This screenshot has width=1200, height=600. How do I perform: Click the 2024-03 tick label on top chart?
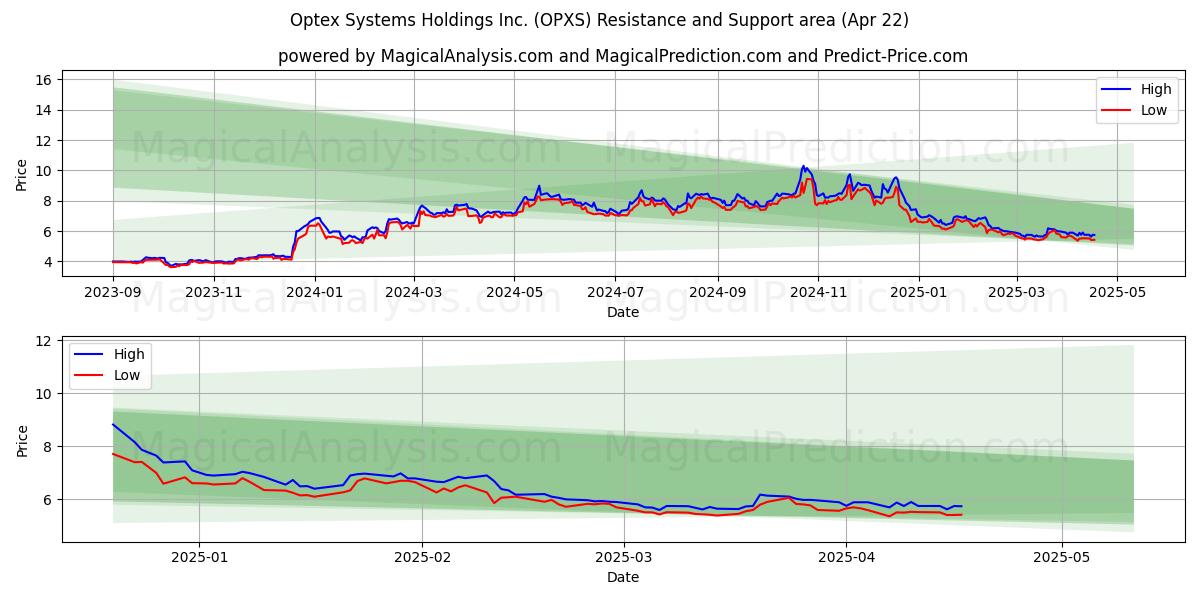(414, 292)
